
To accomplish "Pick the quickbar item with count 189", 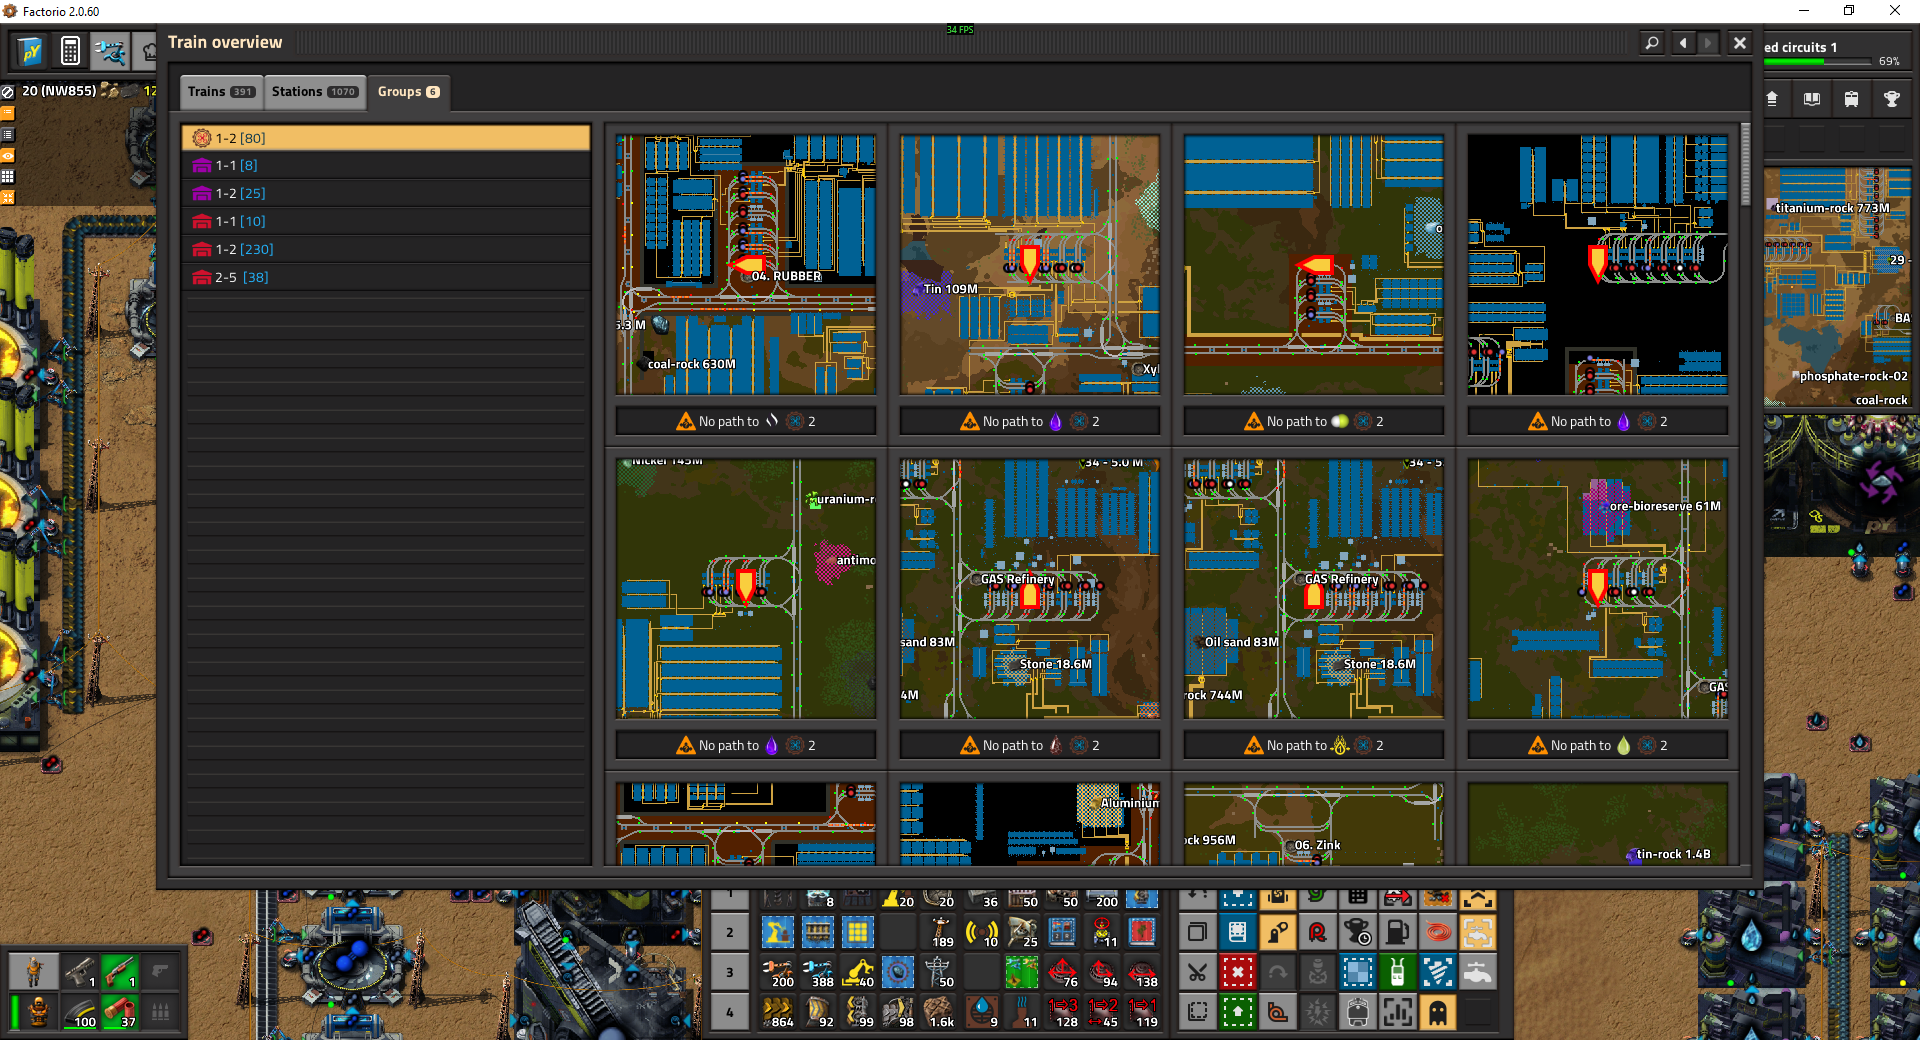I will point(938,932).
